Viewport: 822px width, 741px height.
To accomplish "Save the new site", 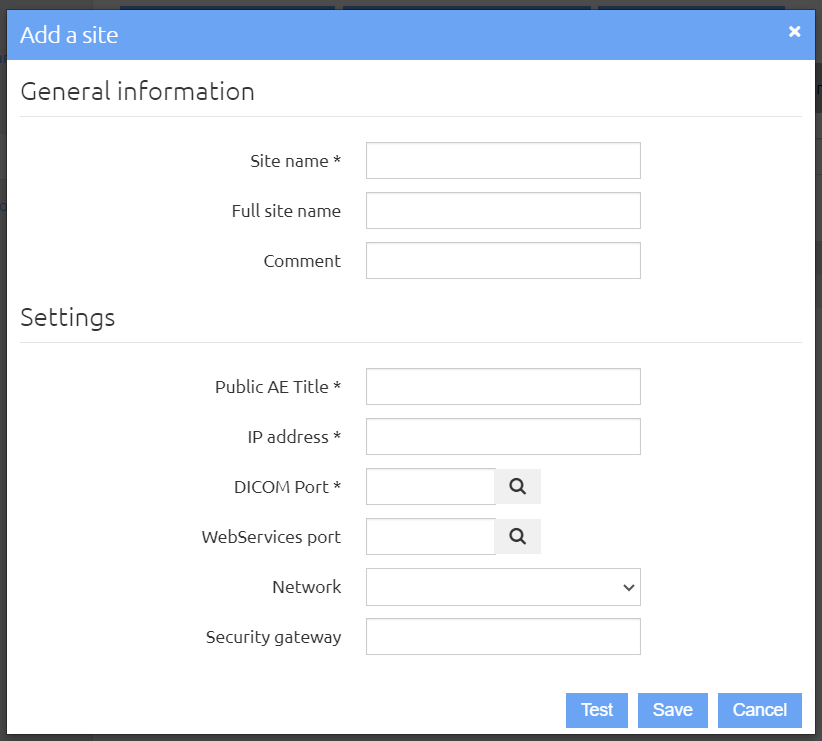I will (673, 710).
